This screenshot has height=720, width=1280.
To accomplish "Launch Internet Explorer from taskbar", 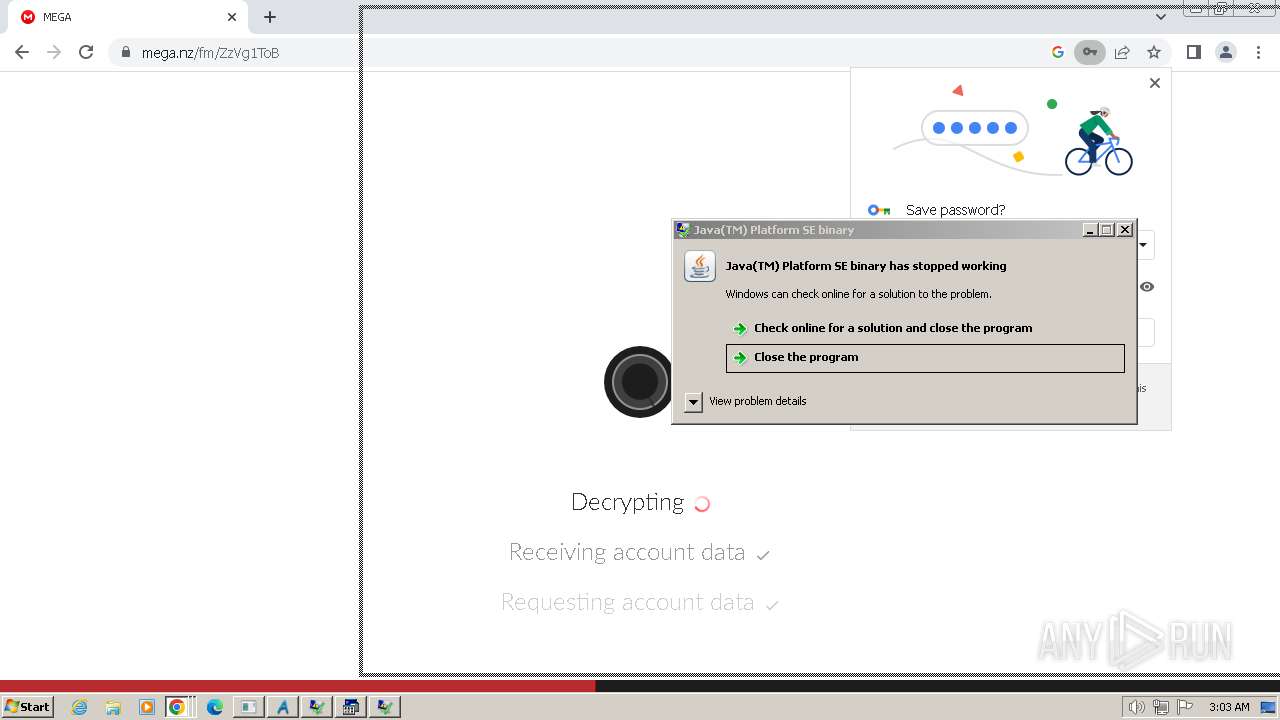I will pos(80,707).
